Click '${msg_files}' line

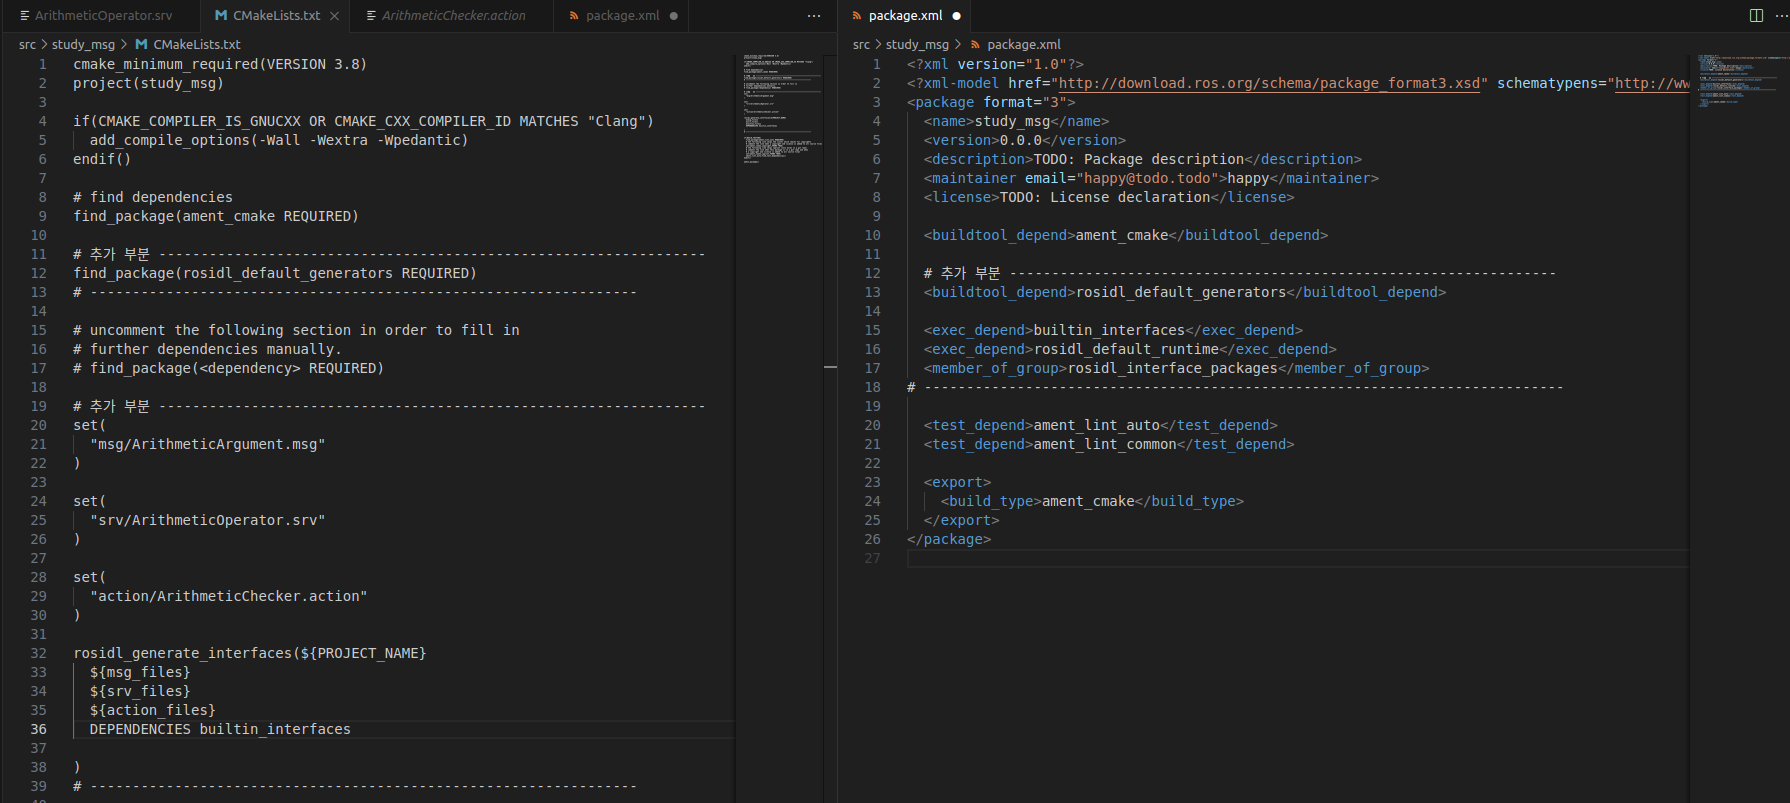[x=140, y=673]
